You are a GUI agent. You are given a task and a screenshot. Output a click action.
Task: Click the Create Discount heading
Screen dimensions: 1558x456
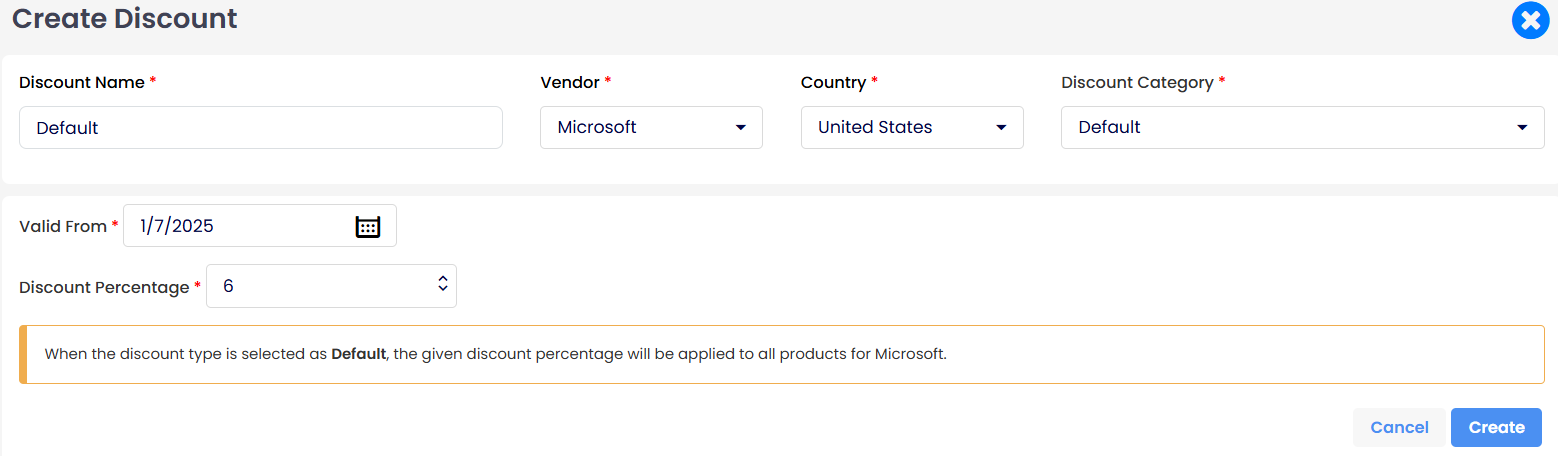[125, 18]
